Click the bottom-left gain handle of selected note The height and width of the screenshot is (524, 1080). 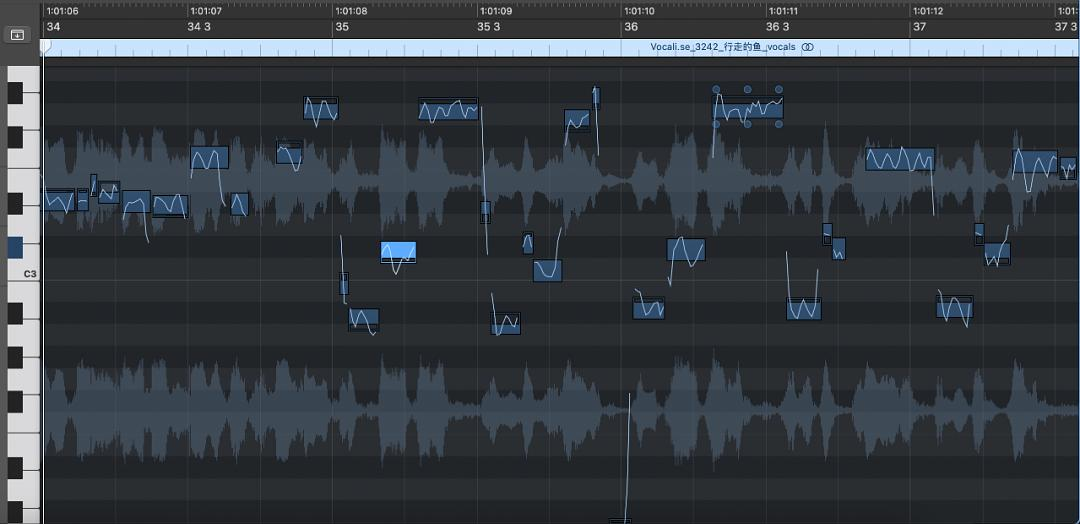click(716, 125)
